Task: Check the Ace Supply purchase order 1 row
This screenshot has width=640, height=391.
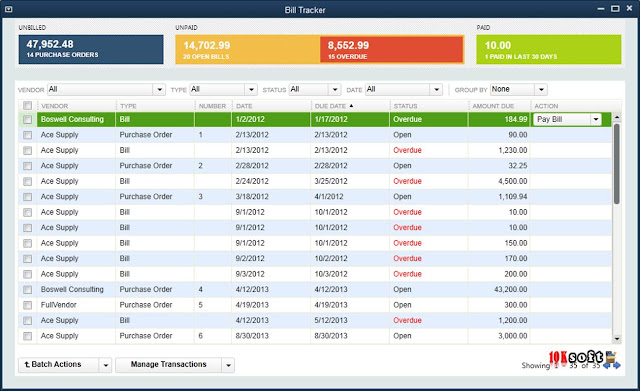Action: [x=27, y=135]
